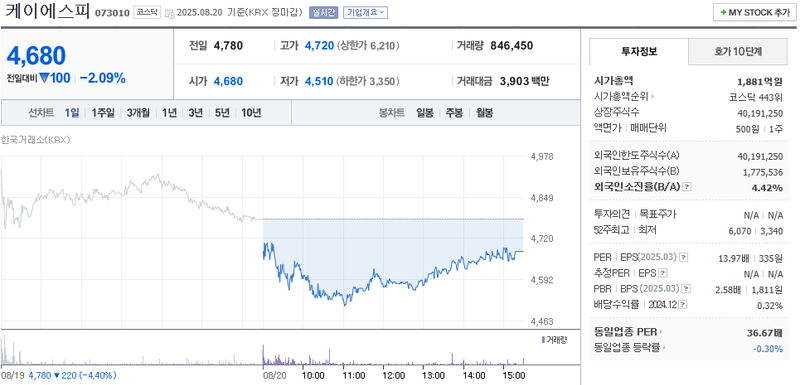Open help icon next to PER EPS(2025.03)
The image size is (800, 385).
[x=684, y=257]
